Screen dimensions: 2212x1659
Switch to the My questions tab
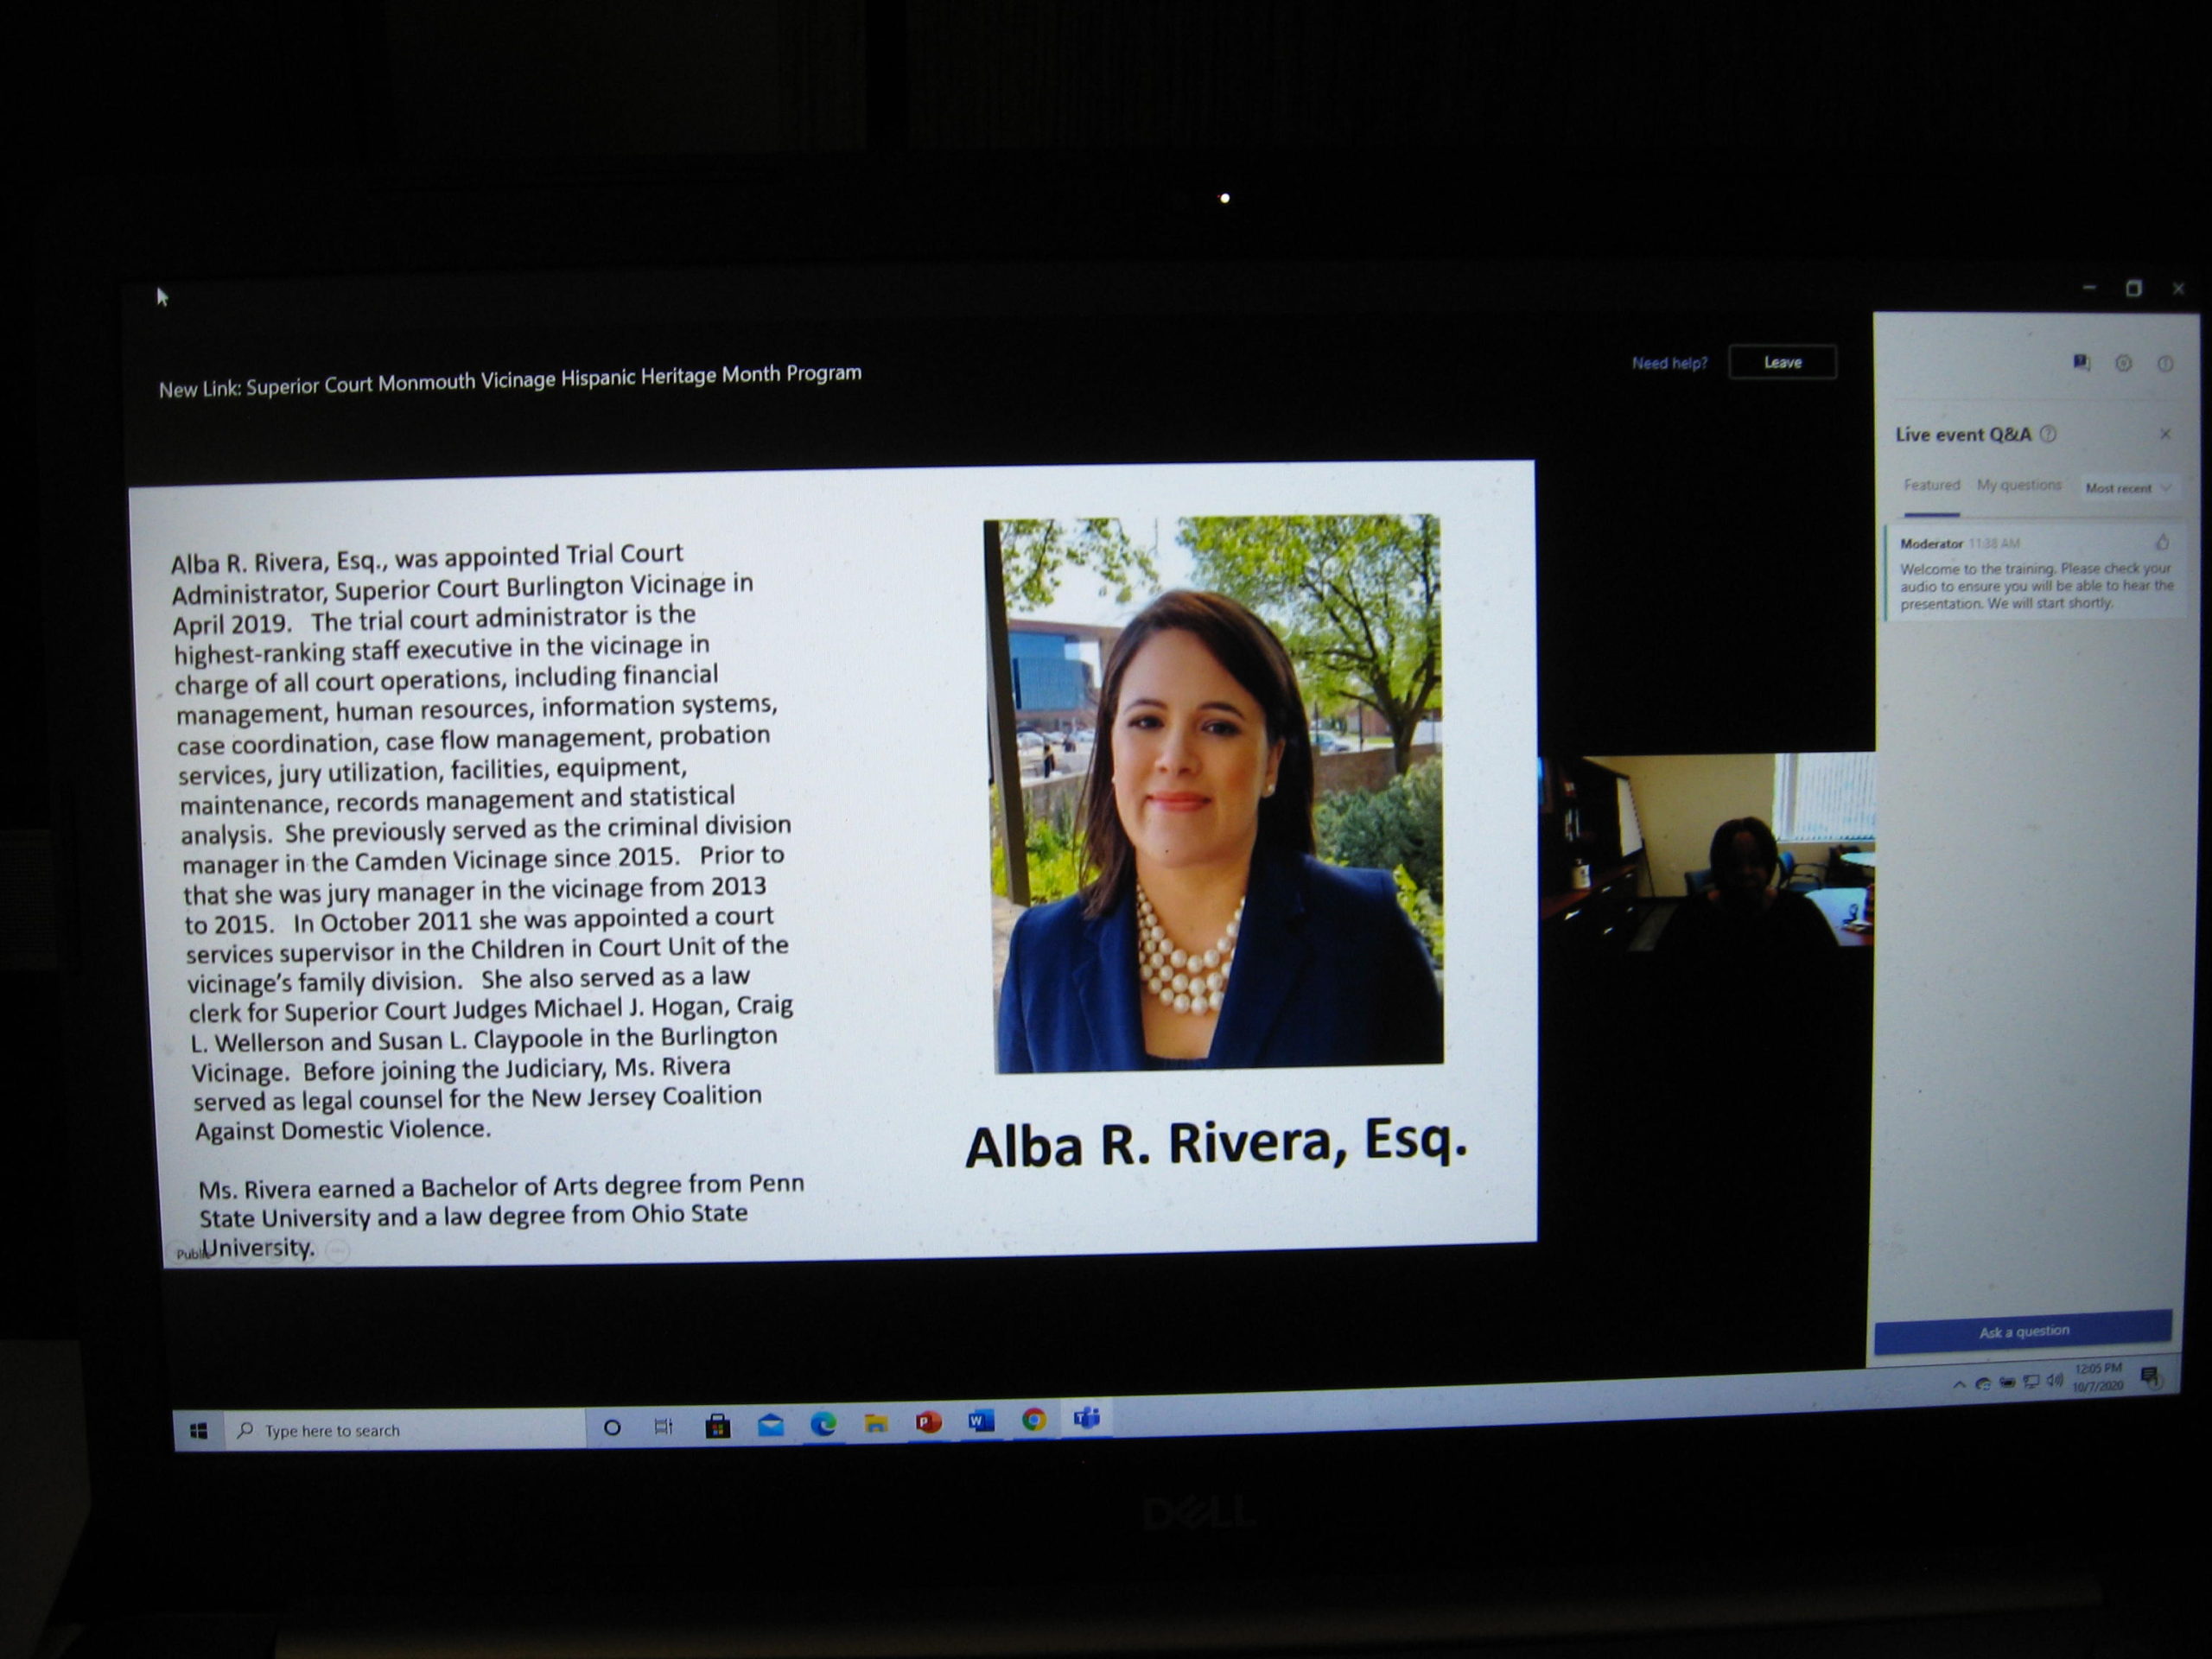[2018, 486]
